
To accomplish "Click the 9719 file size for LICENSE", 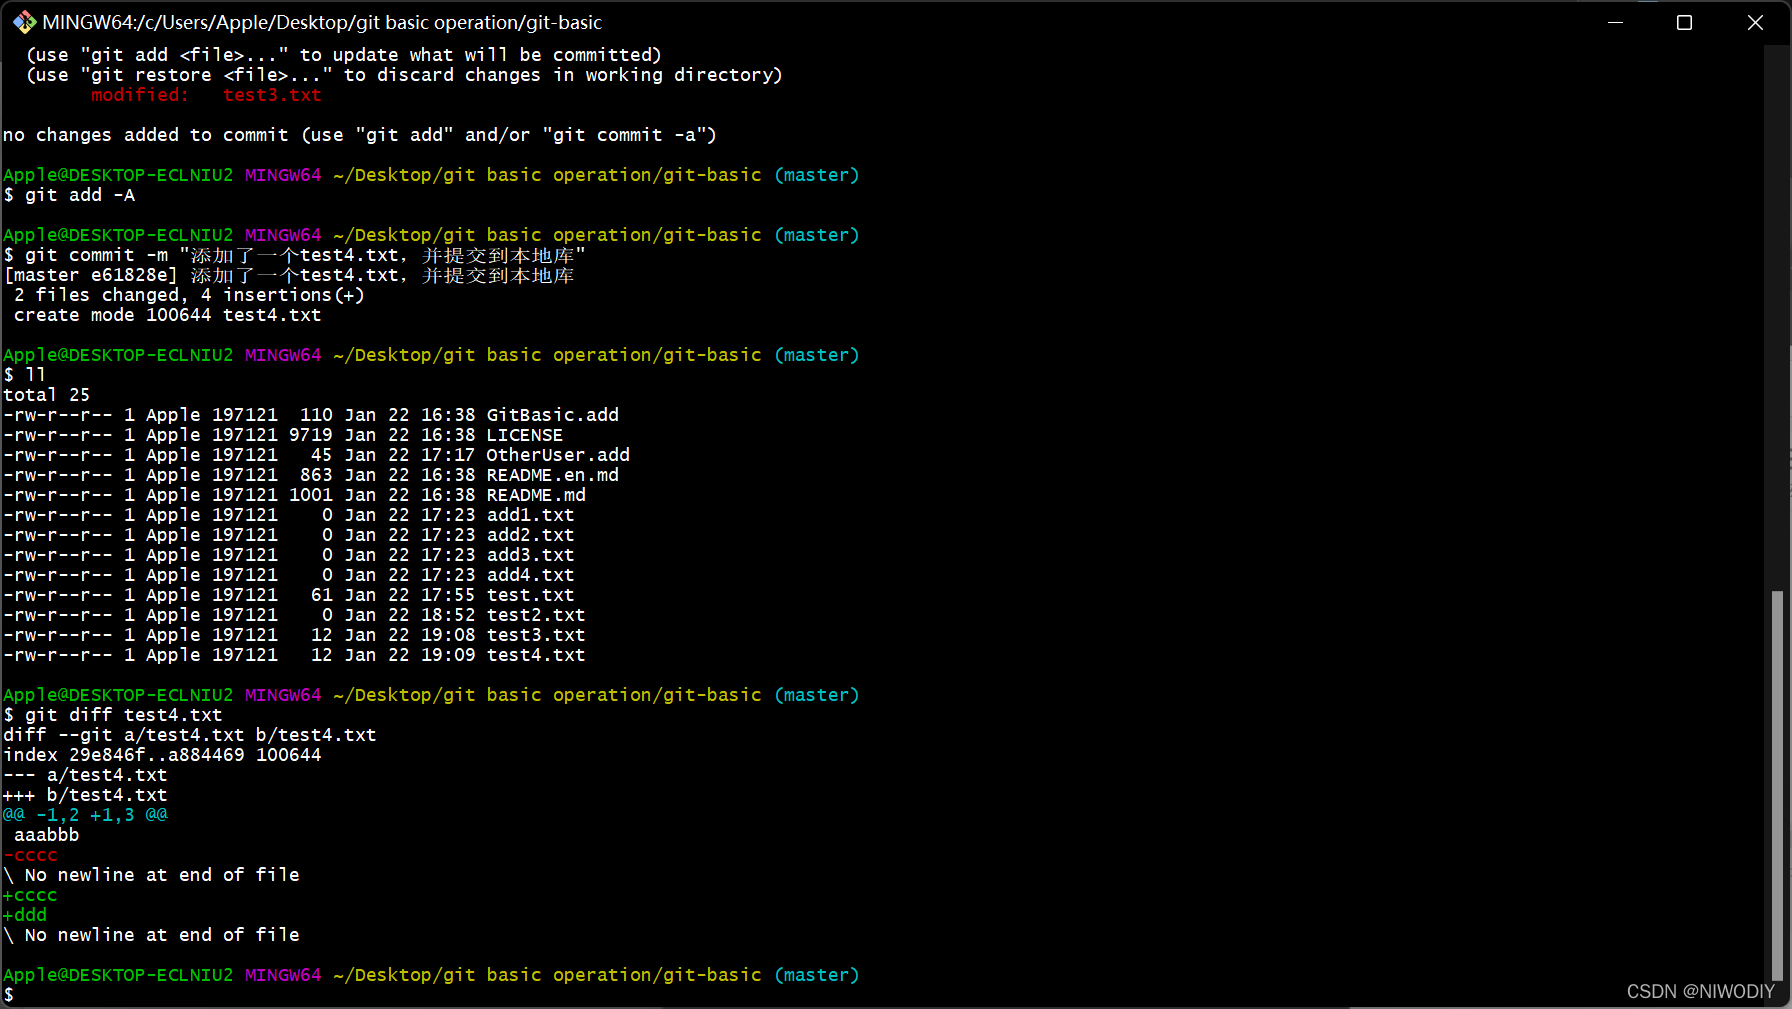I will click(311, 435).
